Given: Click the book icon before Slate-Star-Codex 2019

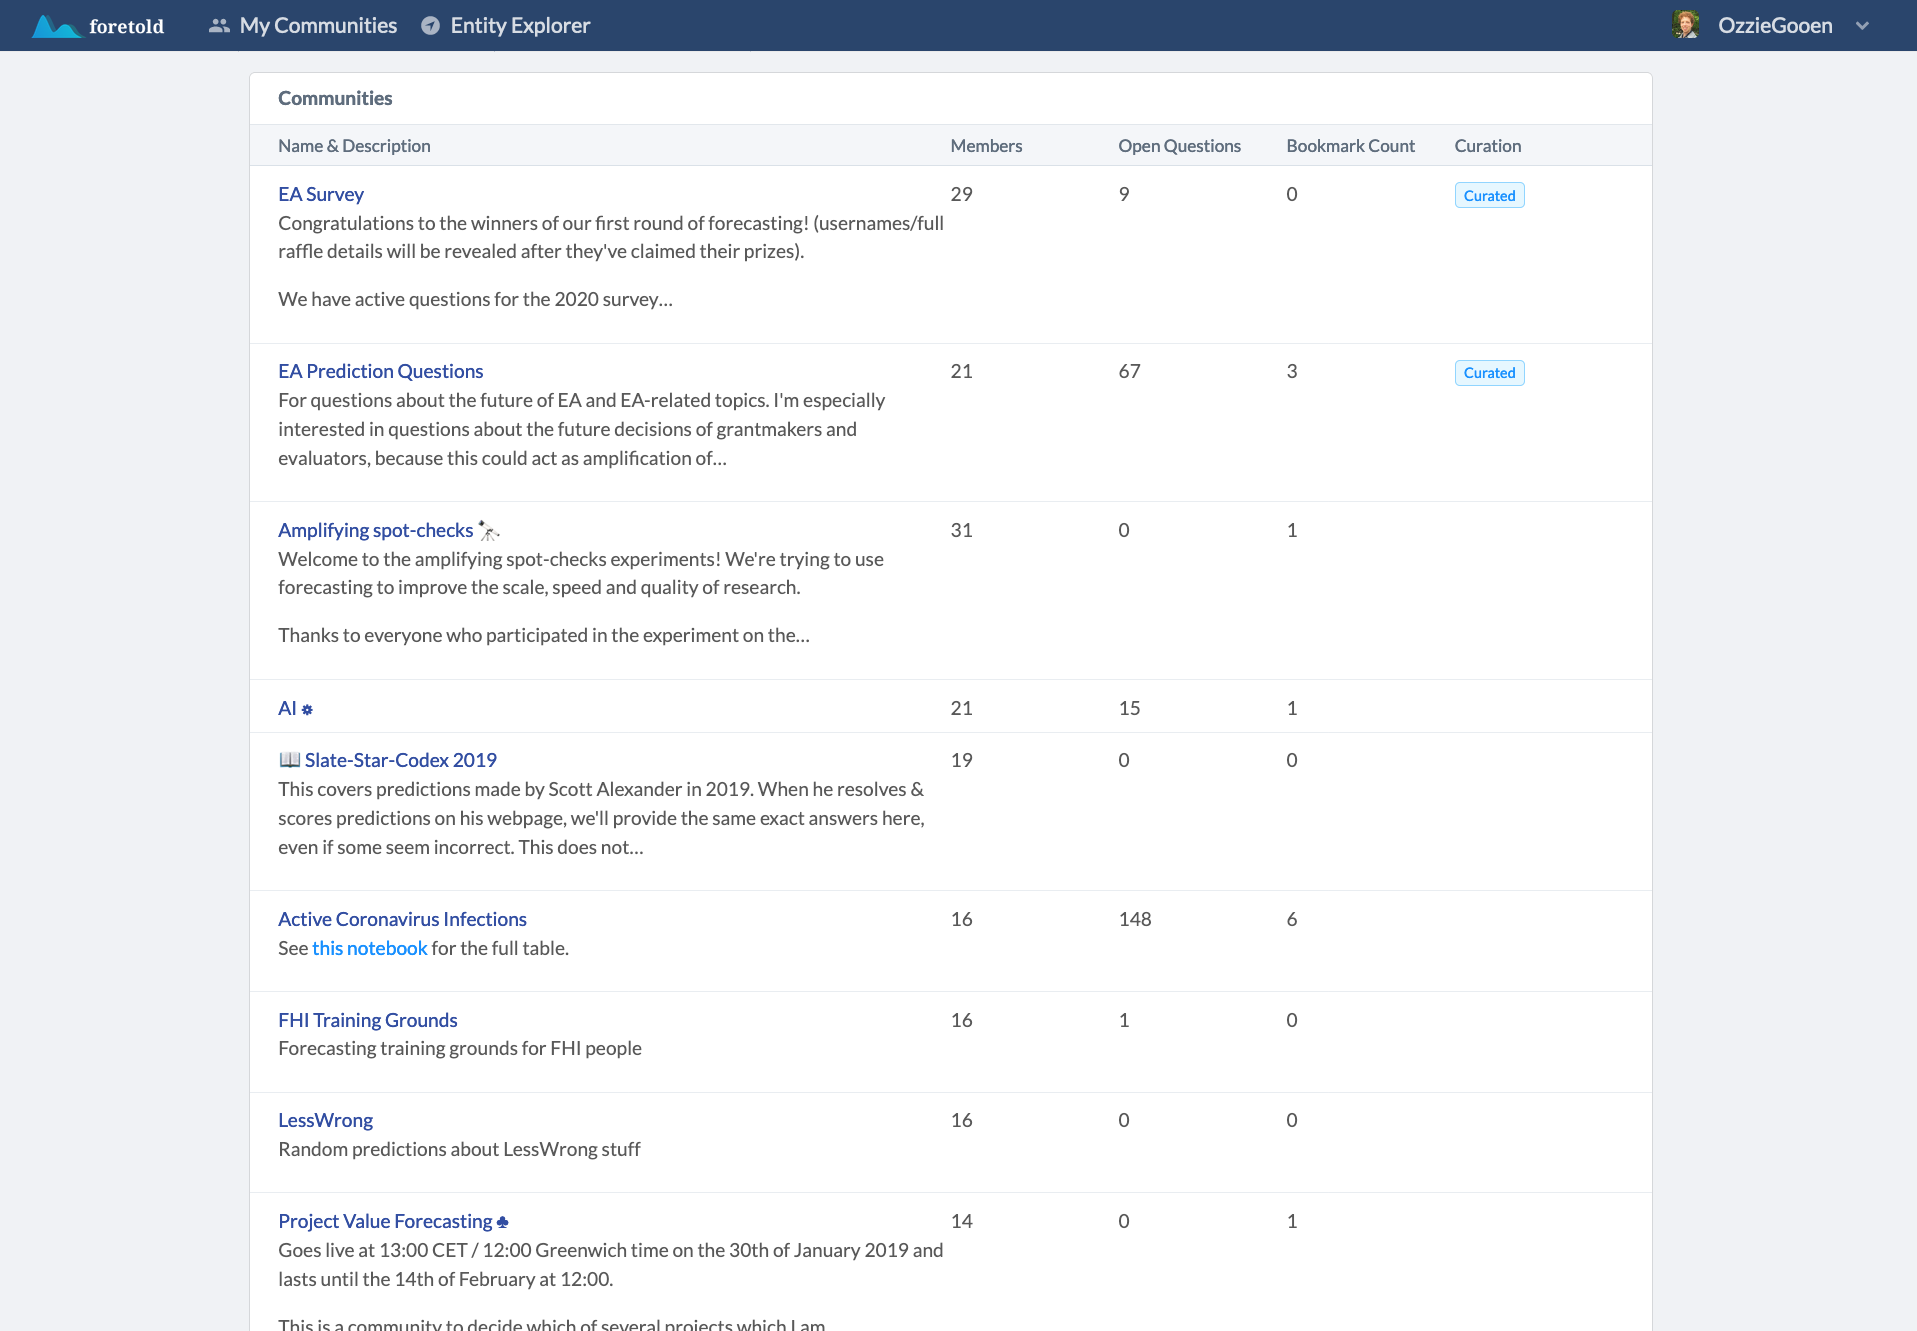Looking at the screenshot, I should pyautogui.click(x=290, y=760).
